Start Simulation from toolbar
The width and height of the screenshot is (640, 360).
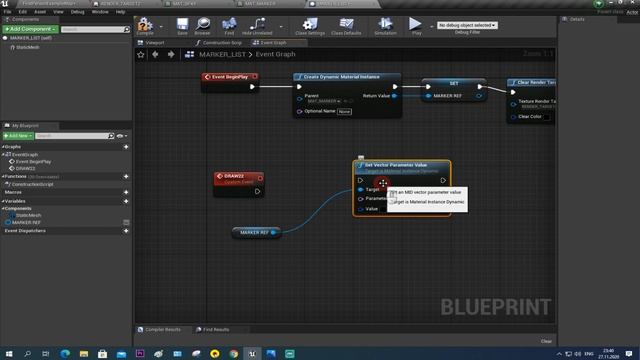385,25
